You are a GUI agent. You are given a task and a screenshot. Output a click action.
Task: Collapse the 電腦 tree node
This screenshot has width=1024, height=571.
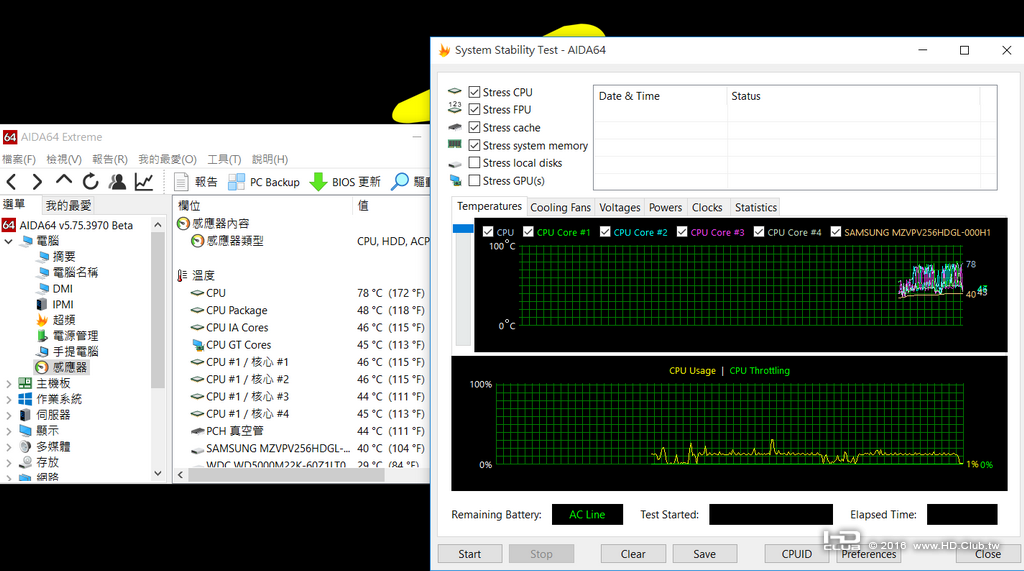[x=8, y=241]
